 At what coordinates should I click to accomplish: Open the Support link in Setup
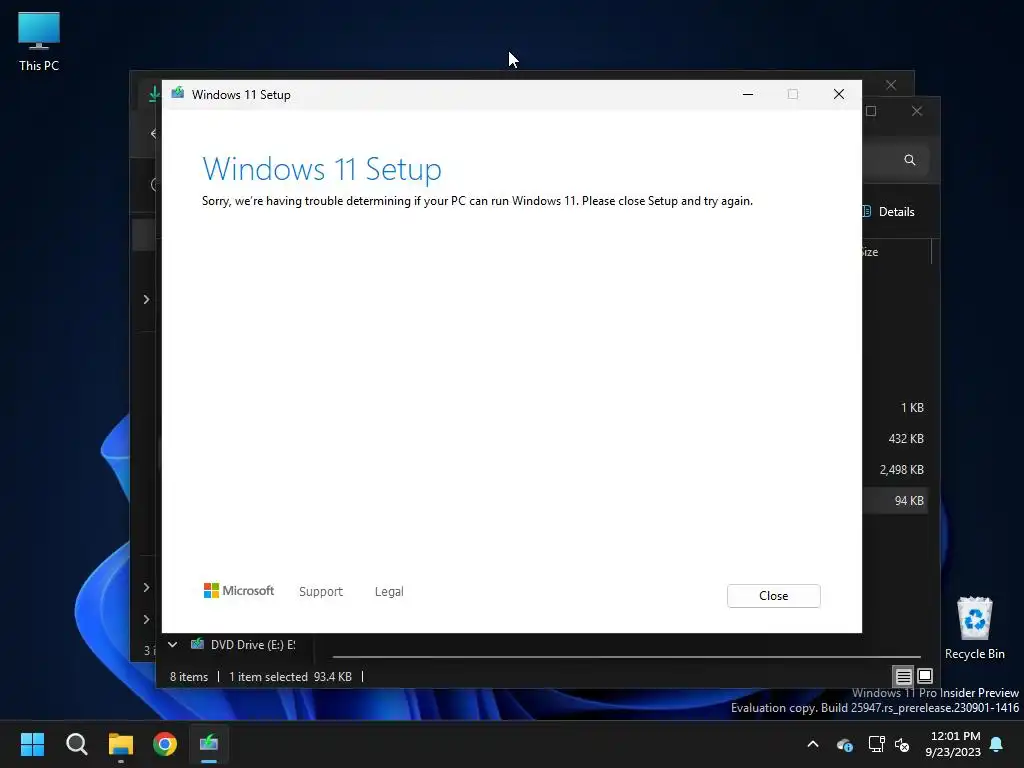[x=321, y=592]
